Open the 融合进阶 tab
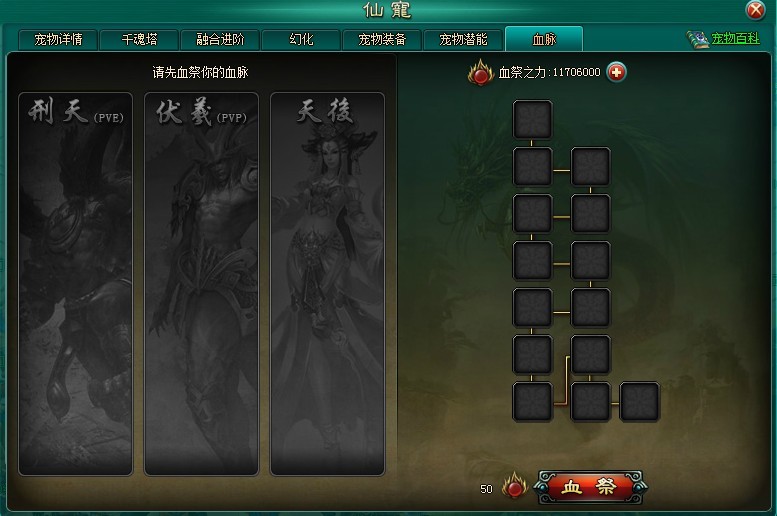The image size is (777, 516). (x=220, y=40)
